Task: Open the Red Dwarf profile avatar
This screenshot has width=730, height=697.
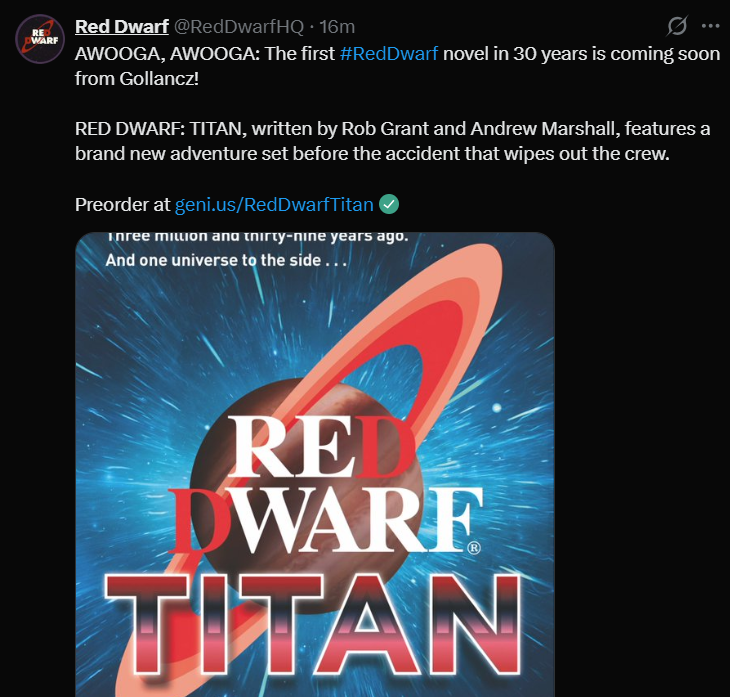Action: 40,39
